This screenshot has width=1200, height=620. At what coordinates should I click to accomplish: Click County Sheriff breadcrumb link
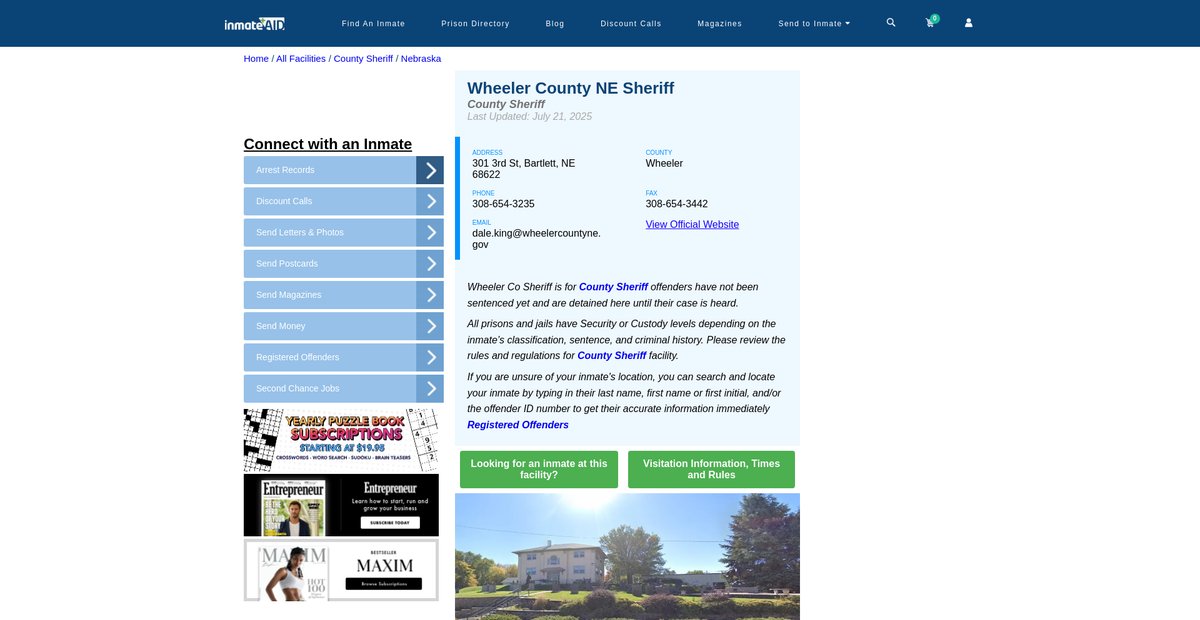tap(363, 59)
